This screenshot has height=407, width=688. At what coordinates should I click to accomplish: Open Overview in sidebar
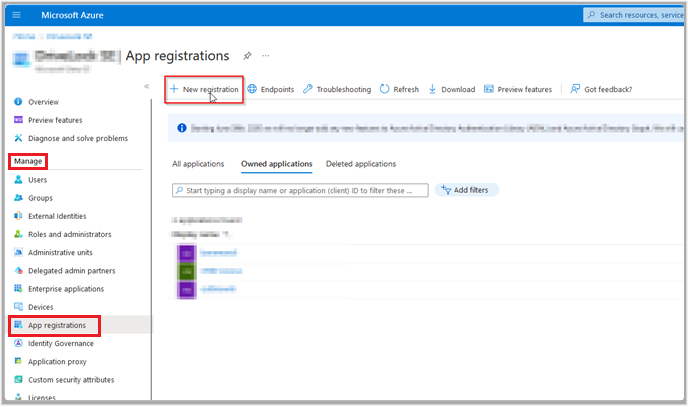pos(43,102)
